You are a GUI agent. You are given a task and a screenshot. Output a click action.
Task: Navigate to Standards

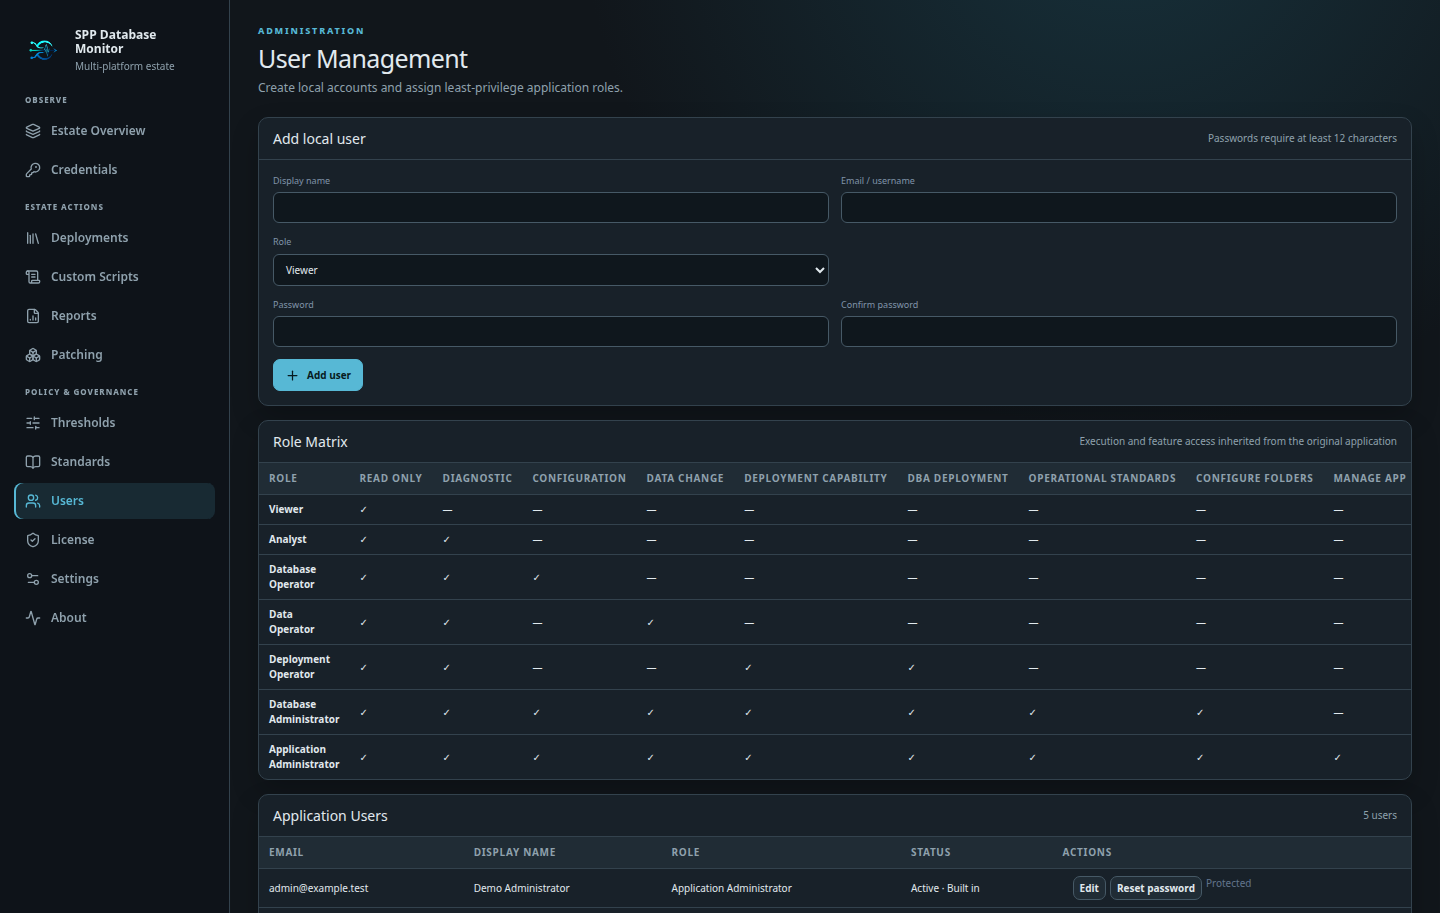pyautogui.click(x=114, y=462)
